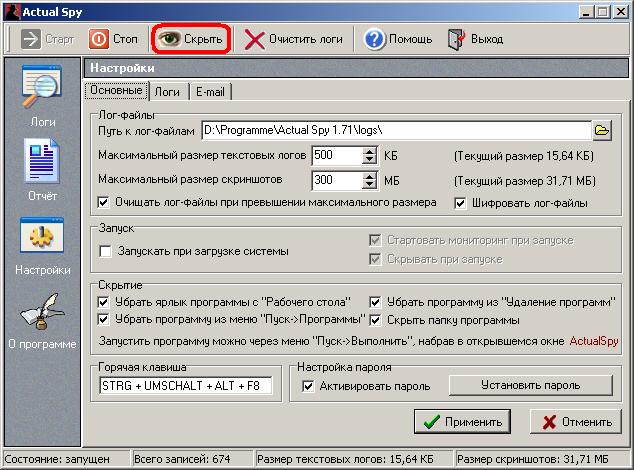Image resolution: width=634 pixels, height=470 pixels.
Task: Open the Отчёт report sidebar icon
Action: (x=42, y=170)
